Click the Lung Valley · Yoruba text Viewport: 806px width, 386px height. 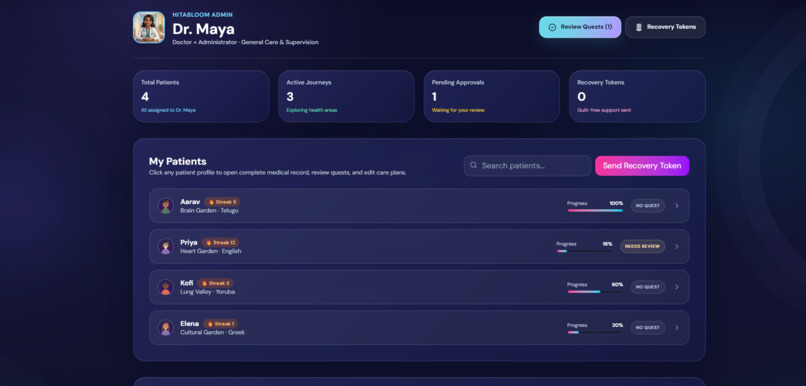click(x=208, y=291)
